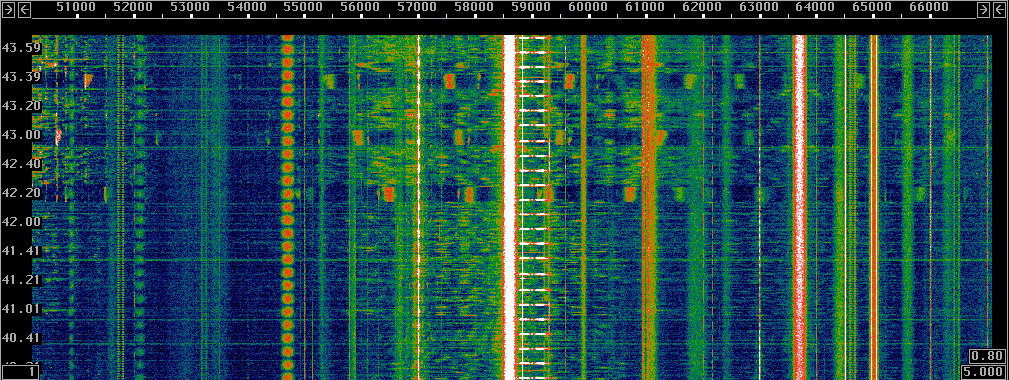Viewport: 1009px width, 380px height.
Task: Select the 43.59 time label on waterfall
Action: click(21, 48)
